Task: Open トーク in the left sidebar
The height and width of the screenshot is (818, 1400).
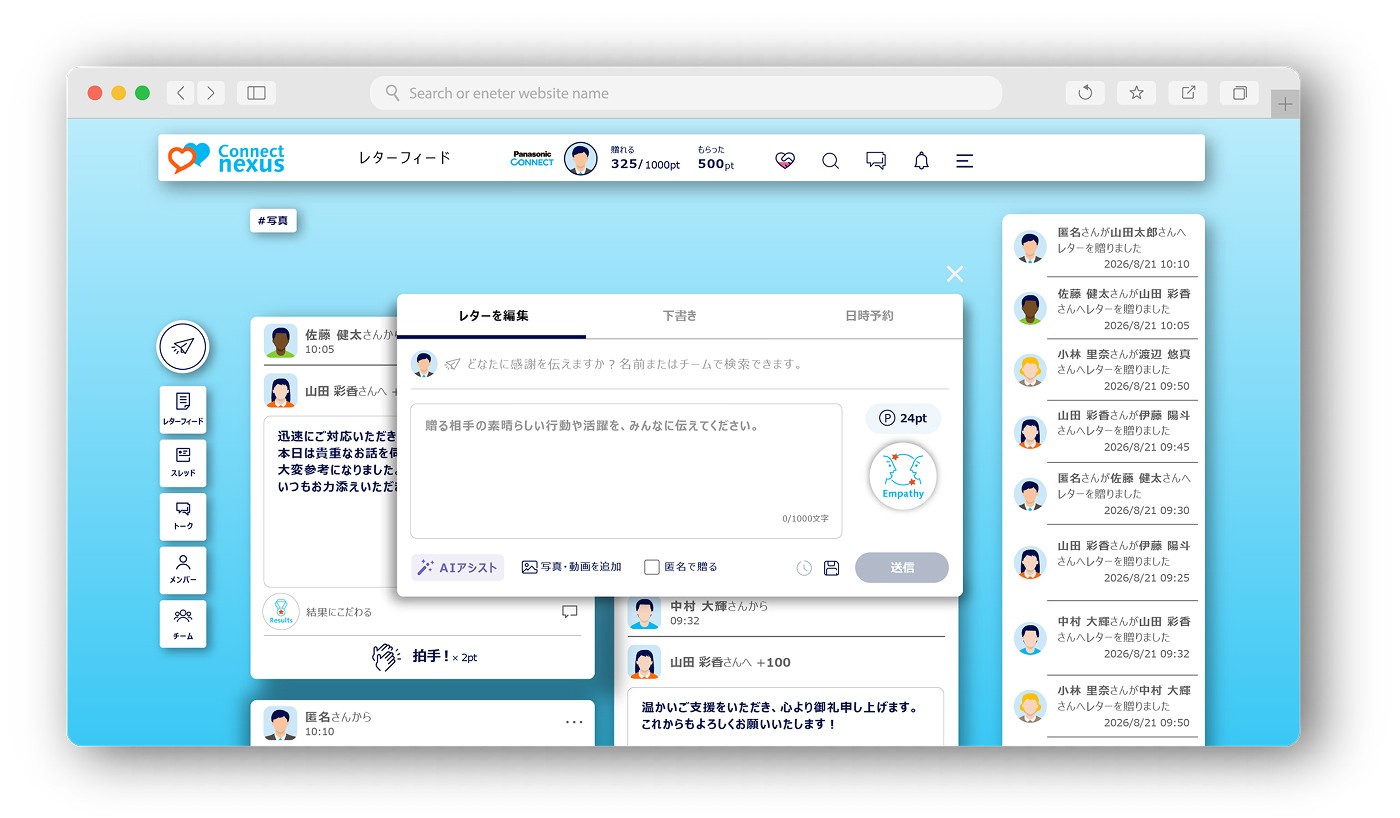Action: [183, 516]
